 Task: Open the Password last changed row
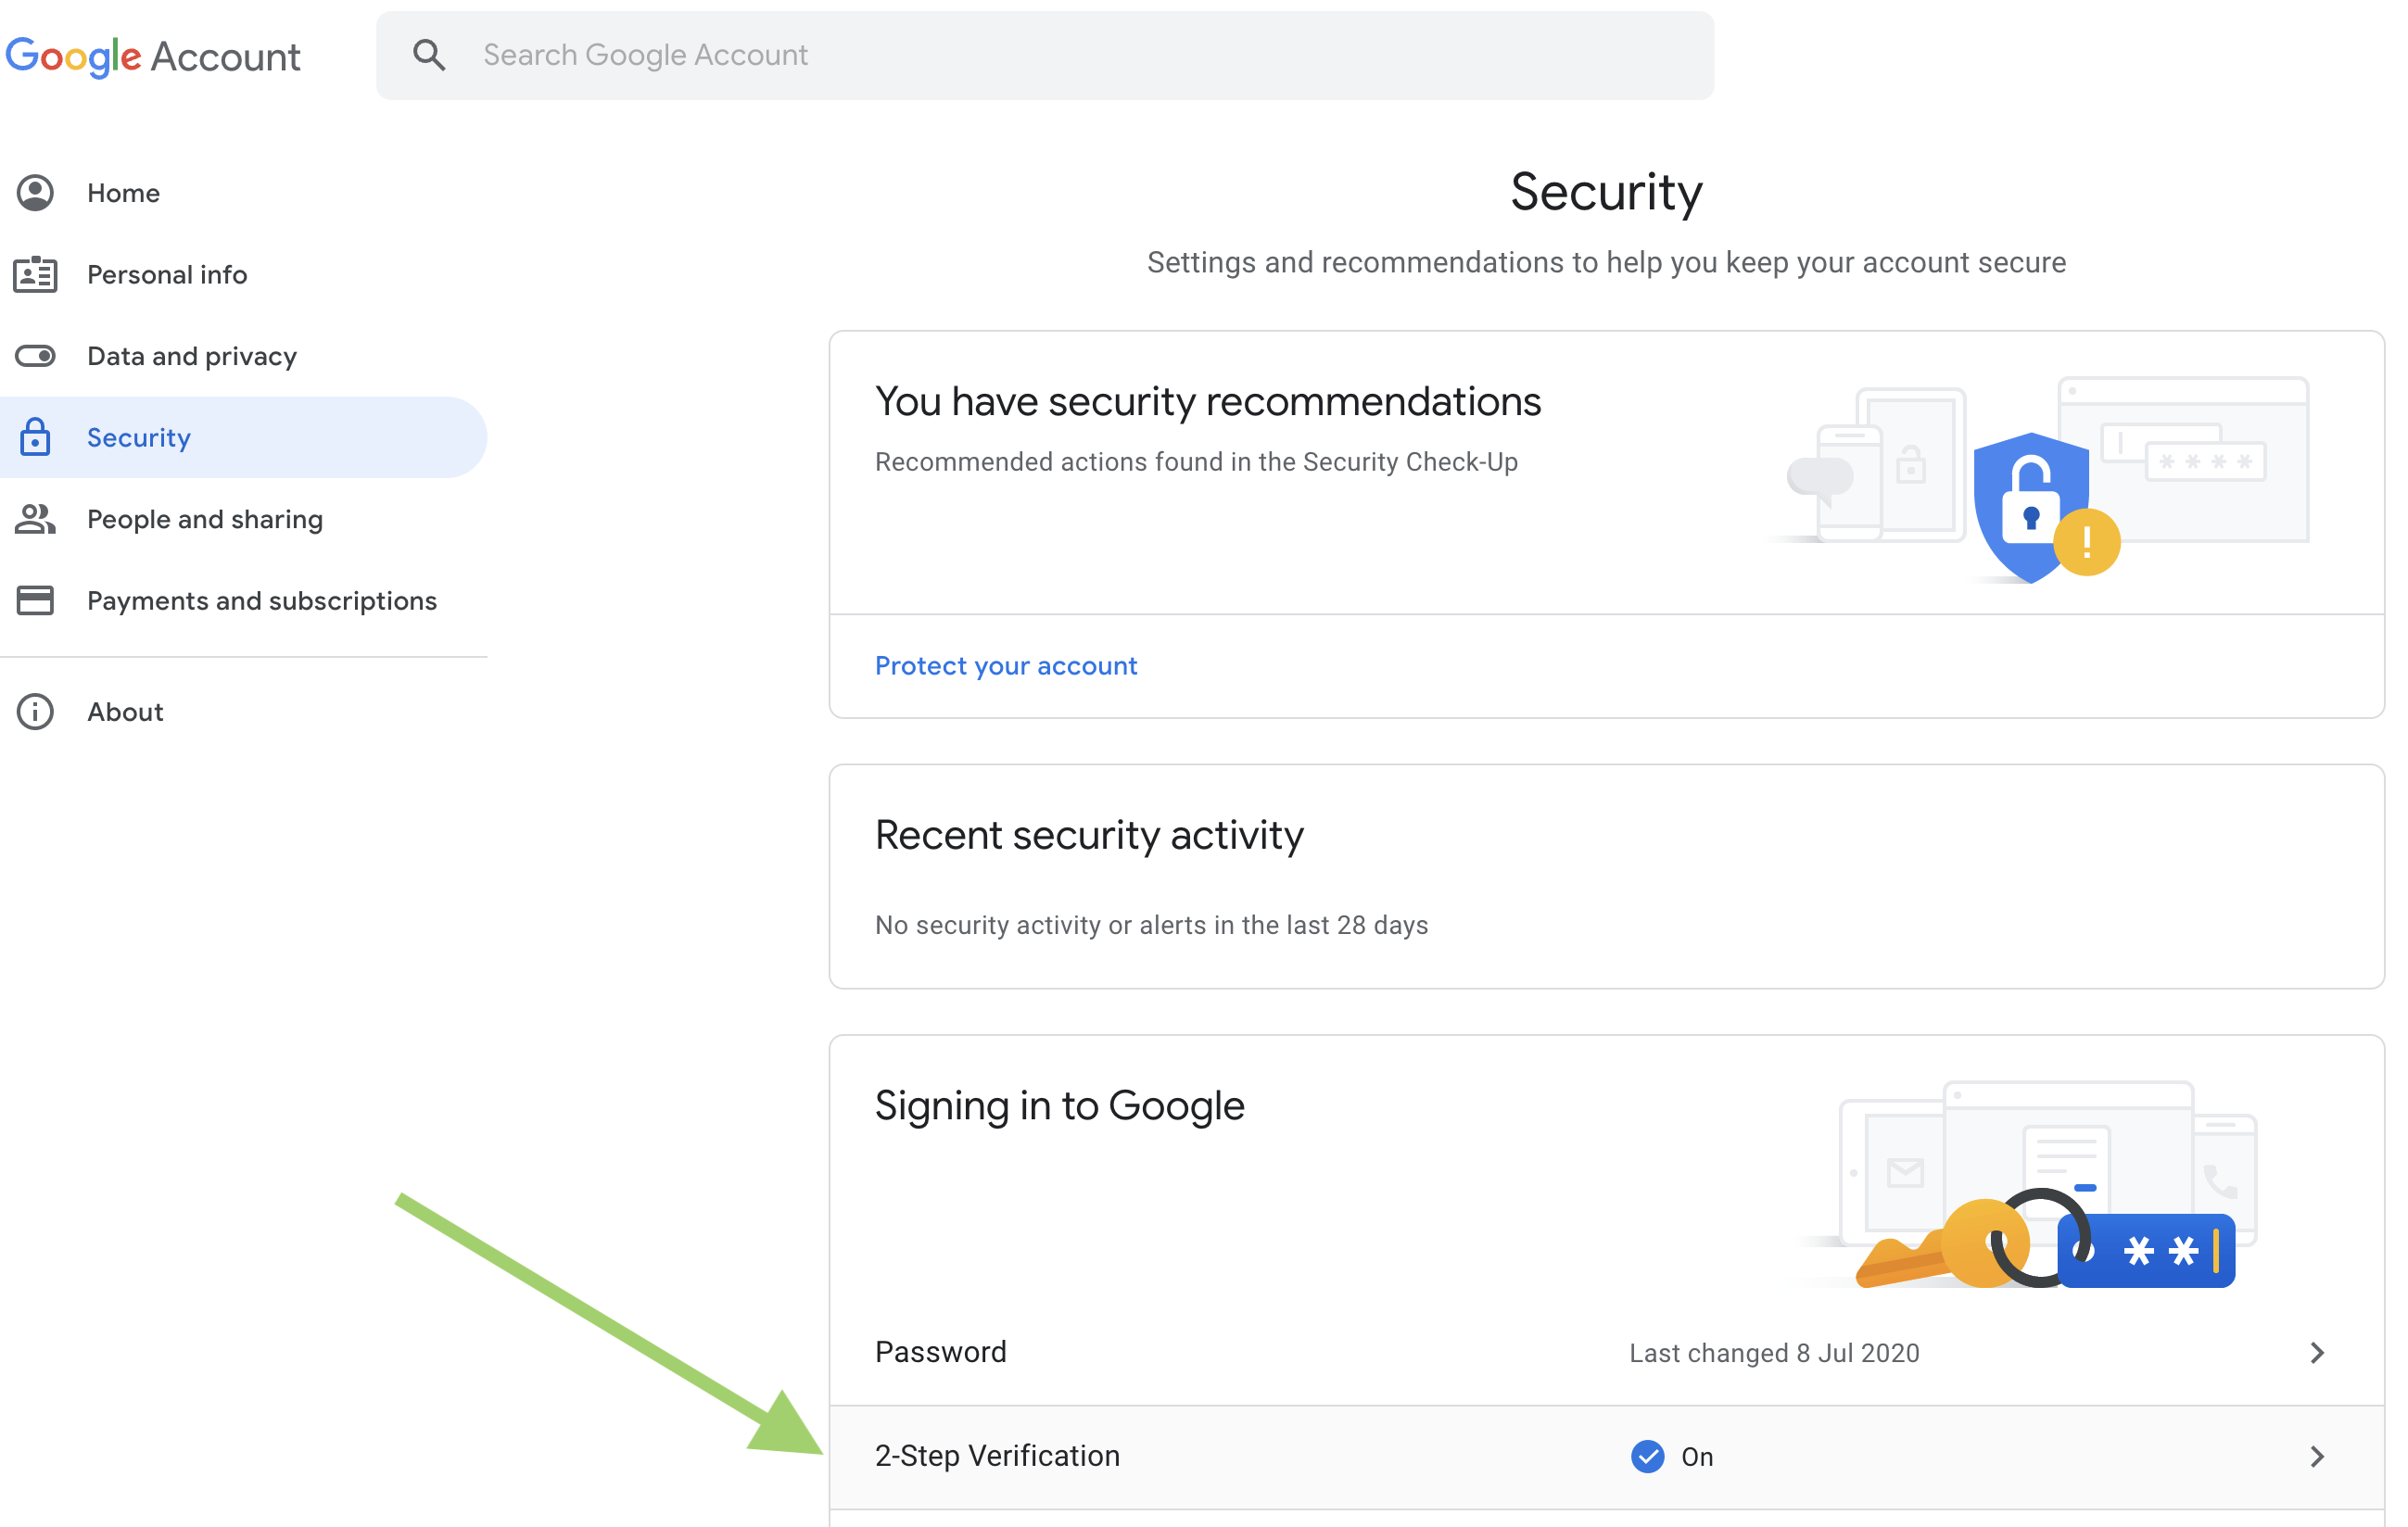pyautogui.click(x=1773, y=1353)
